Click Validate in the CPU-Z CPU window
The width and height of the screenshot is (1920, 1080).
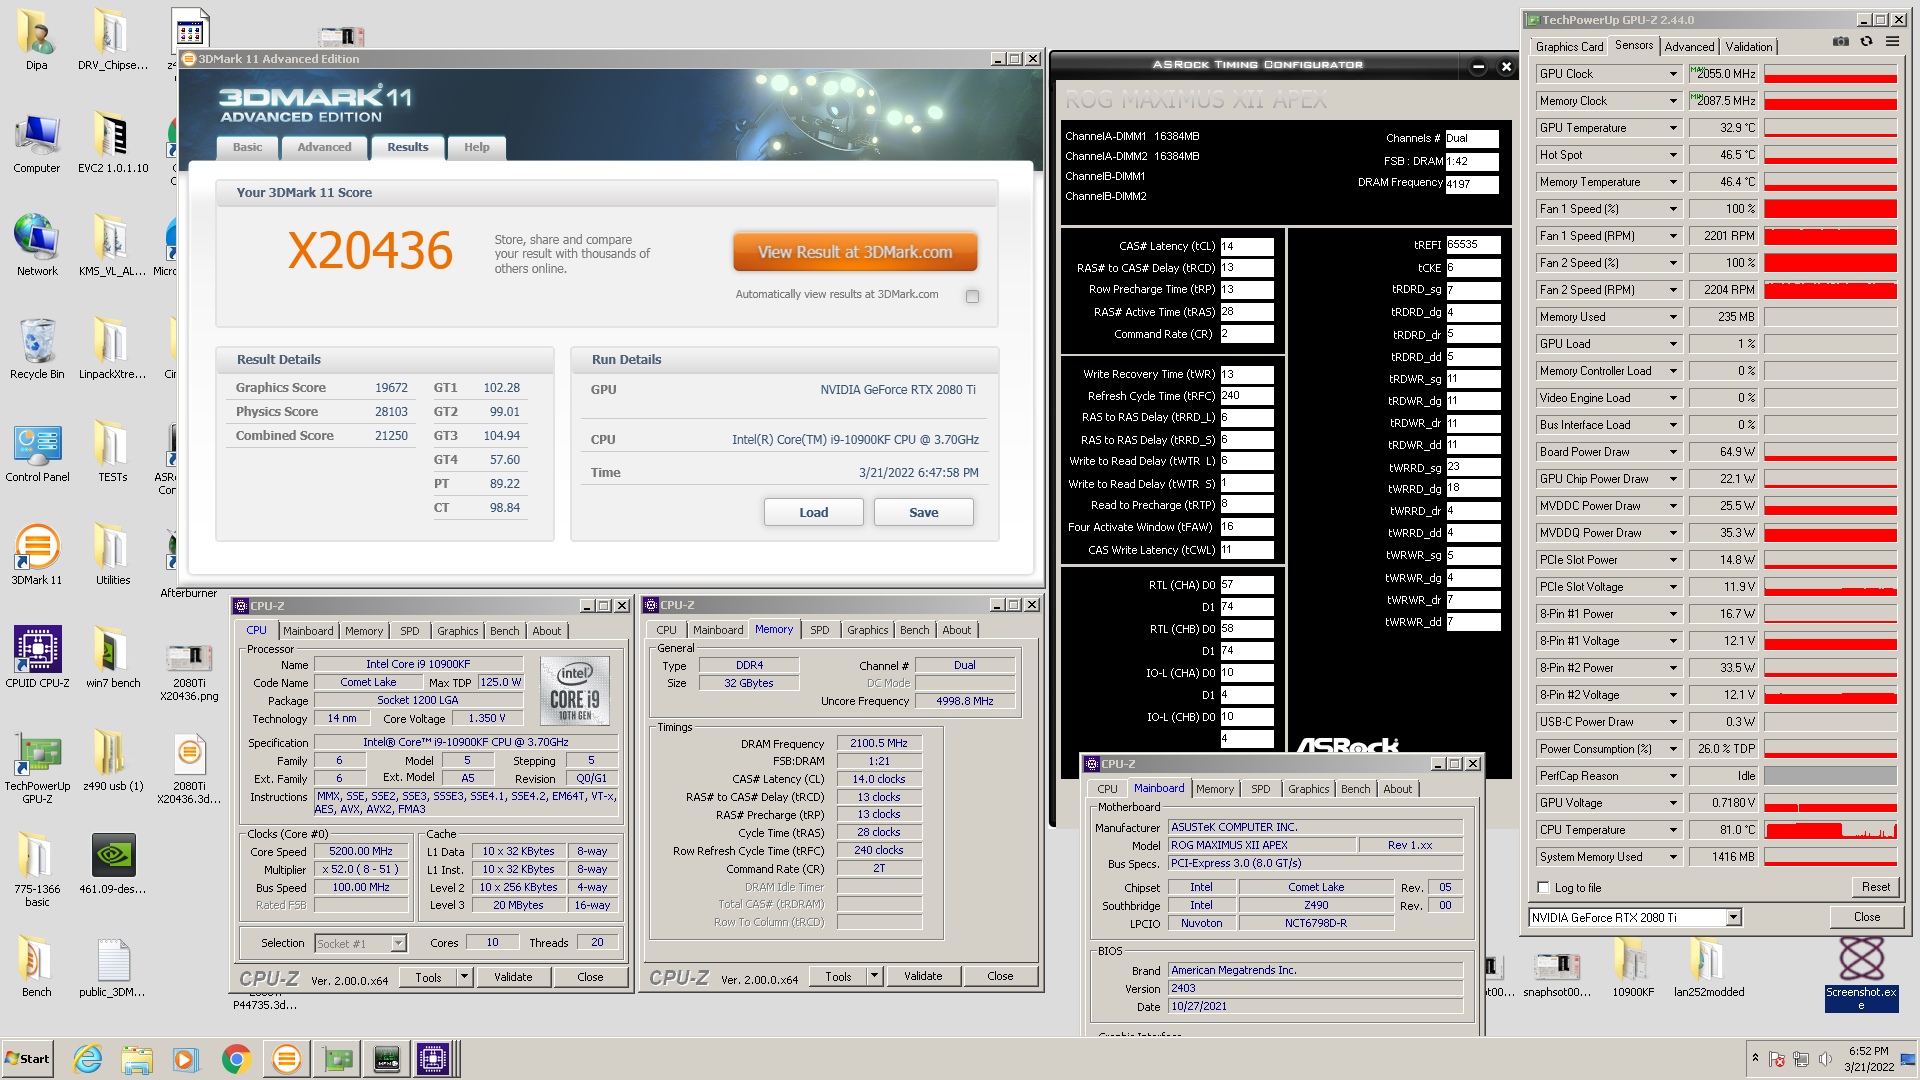click(513, 977)
